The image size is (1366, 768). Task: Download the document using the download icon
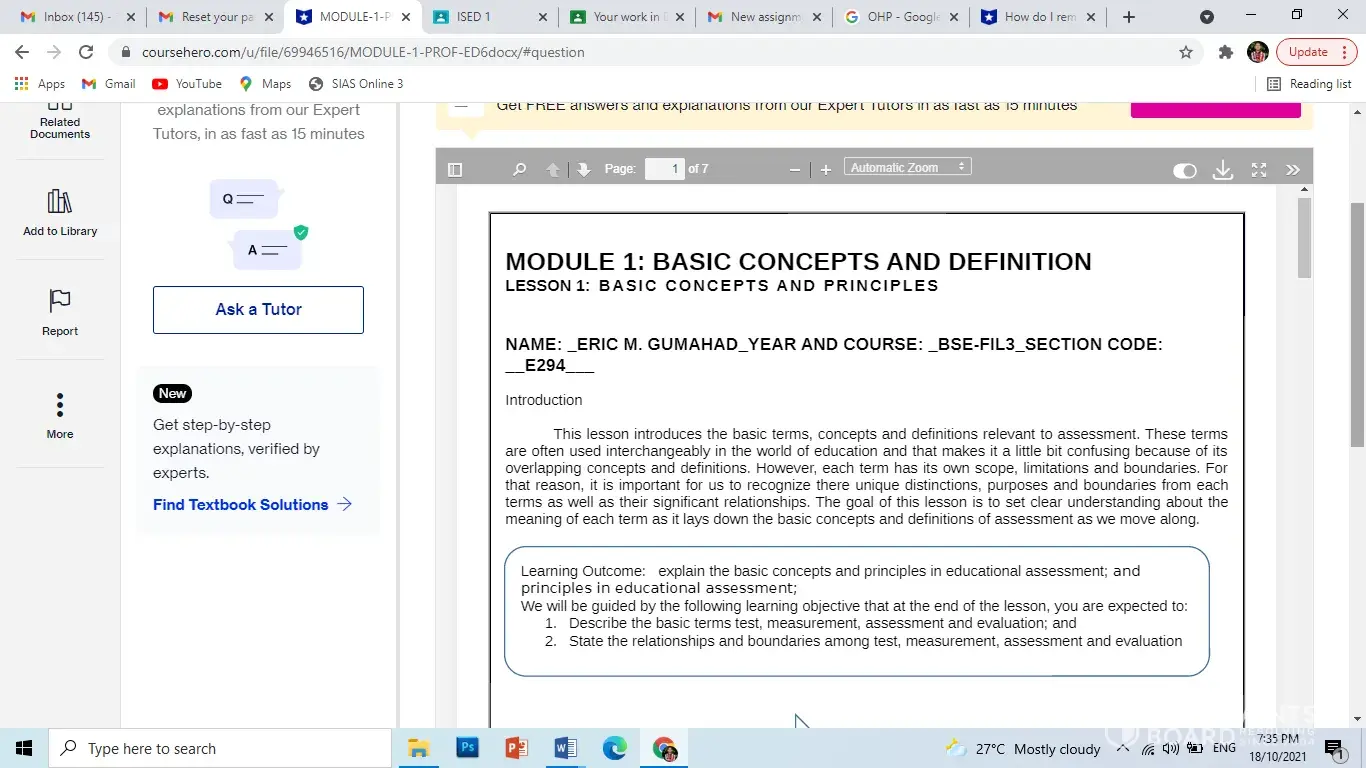pos(1222,170)
